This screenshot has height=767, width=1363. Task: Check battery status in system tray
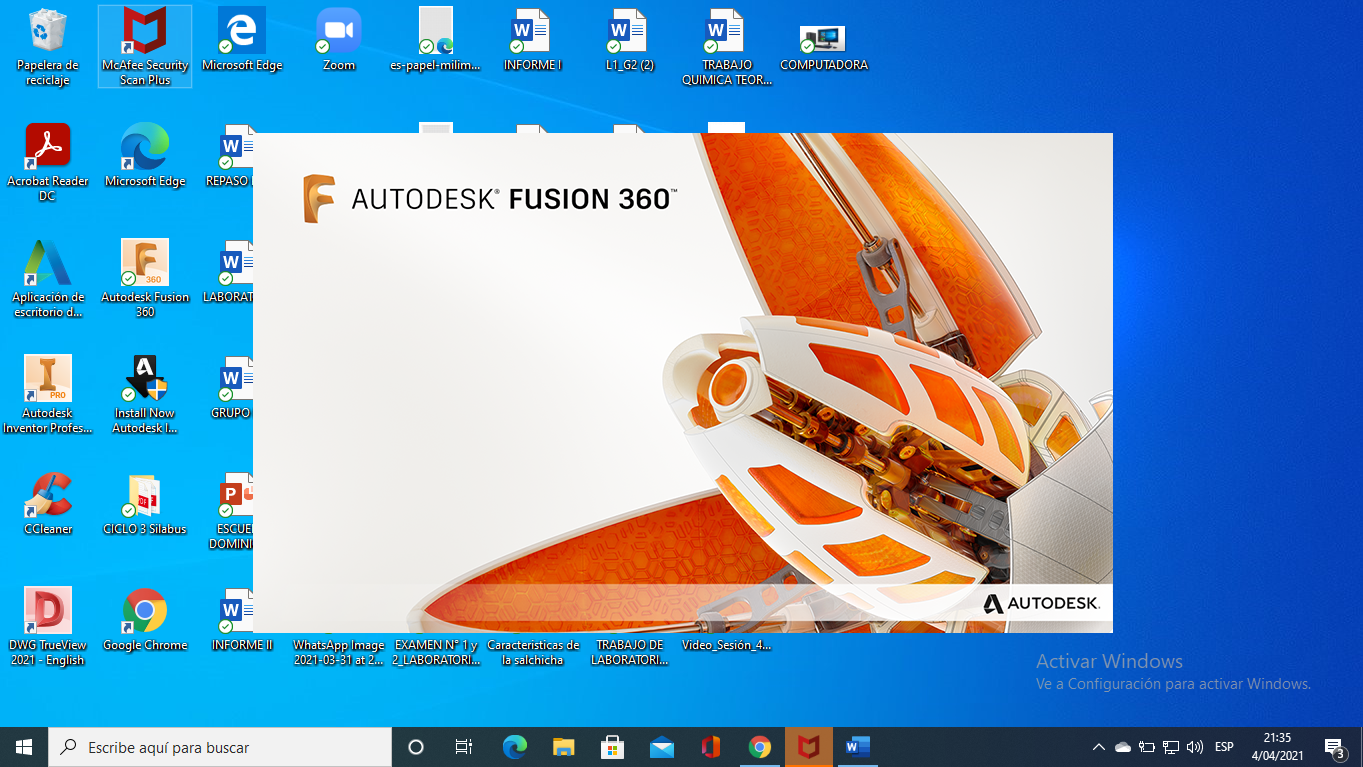click(x=1147, y=747)
